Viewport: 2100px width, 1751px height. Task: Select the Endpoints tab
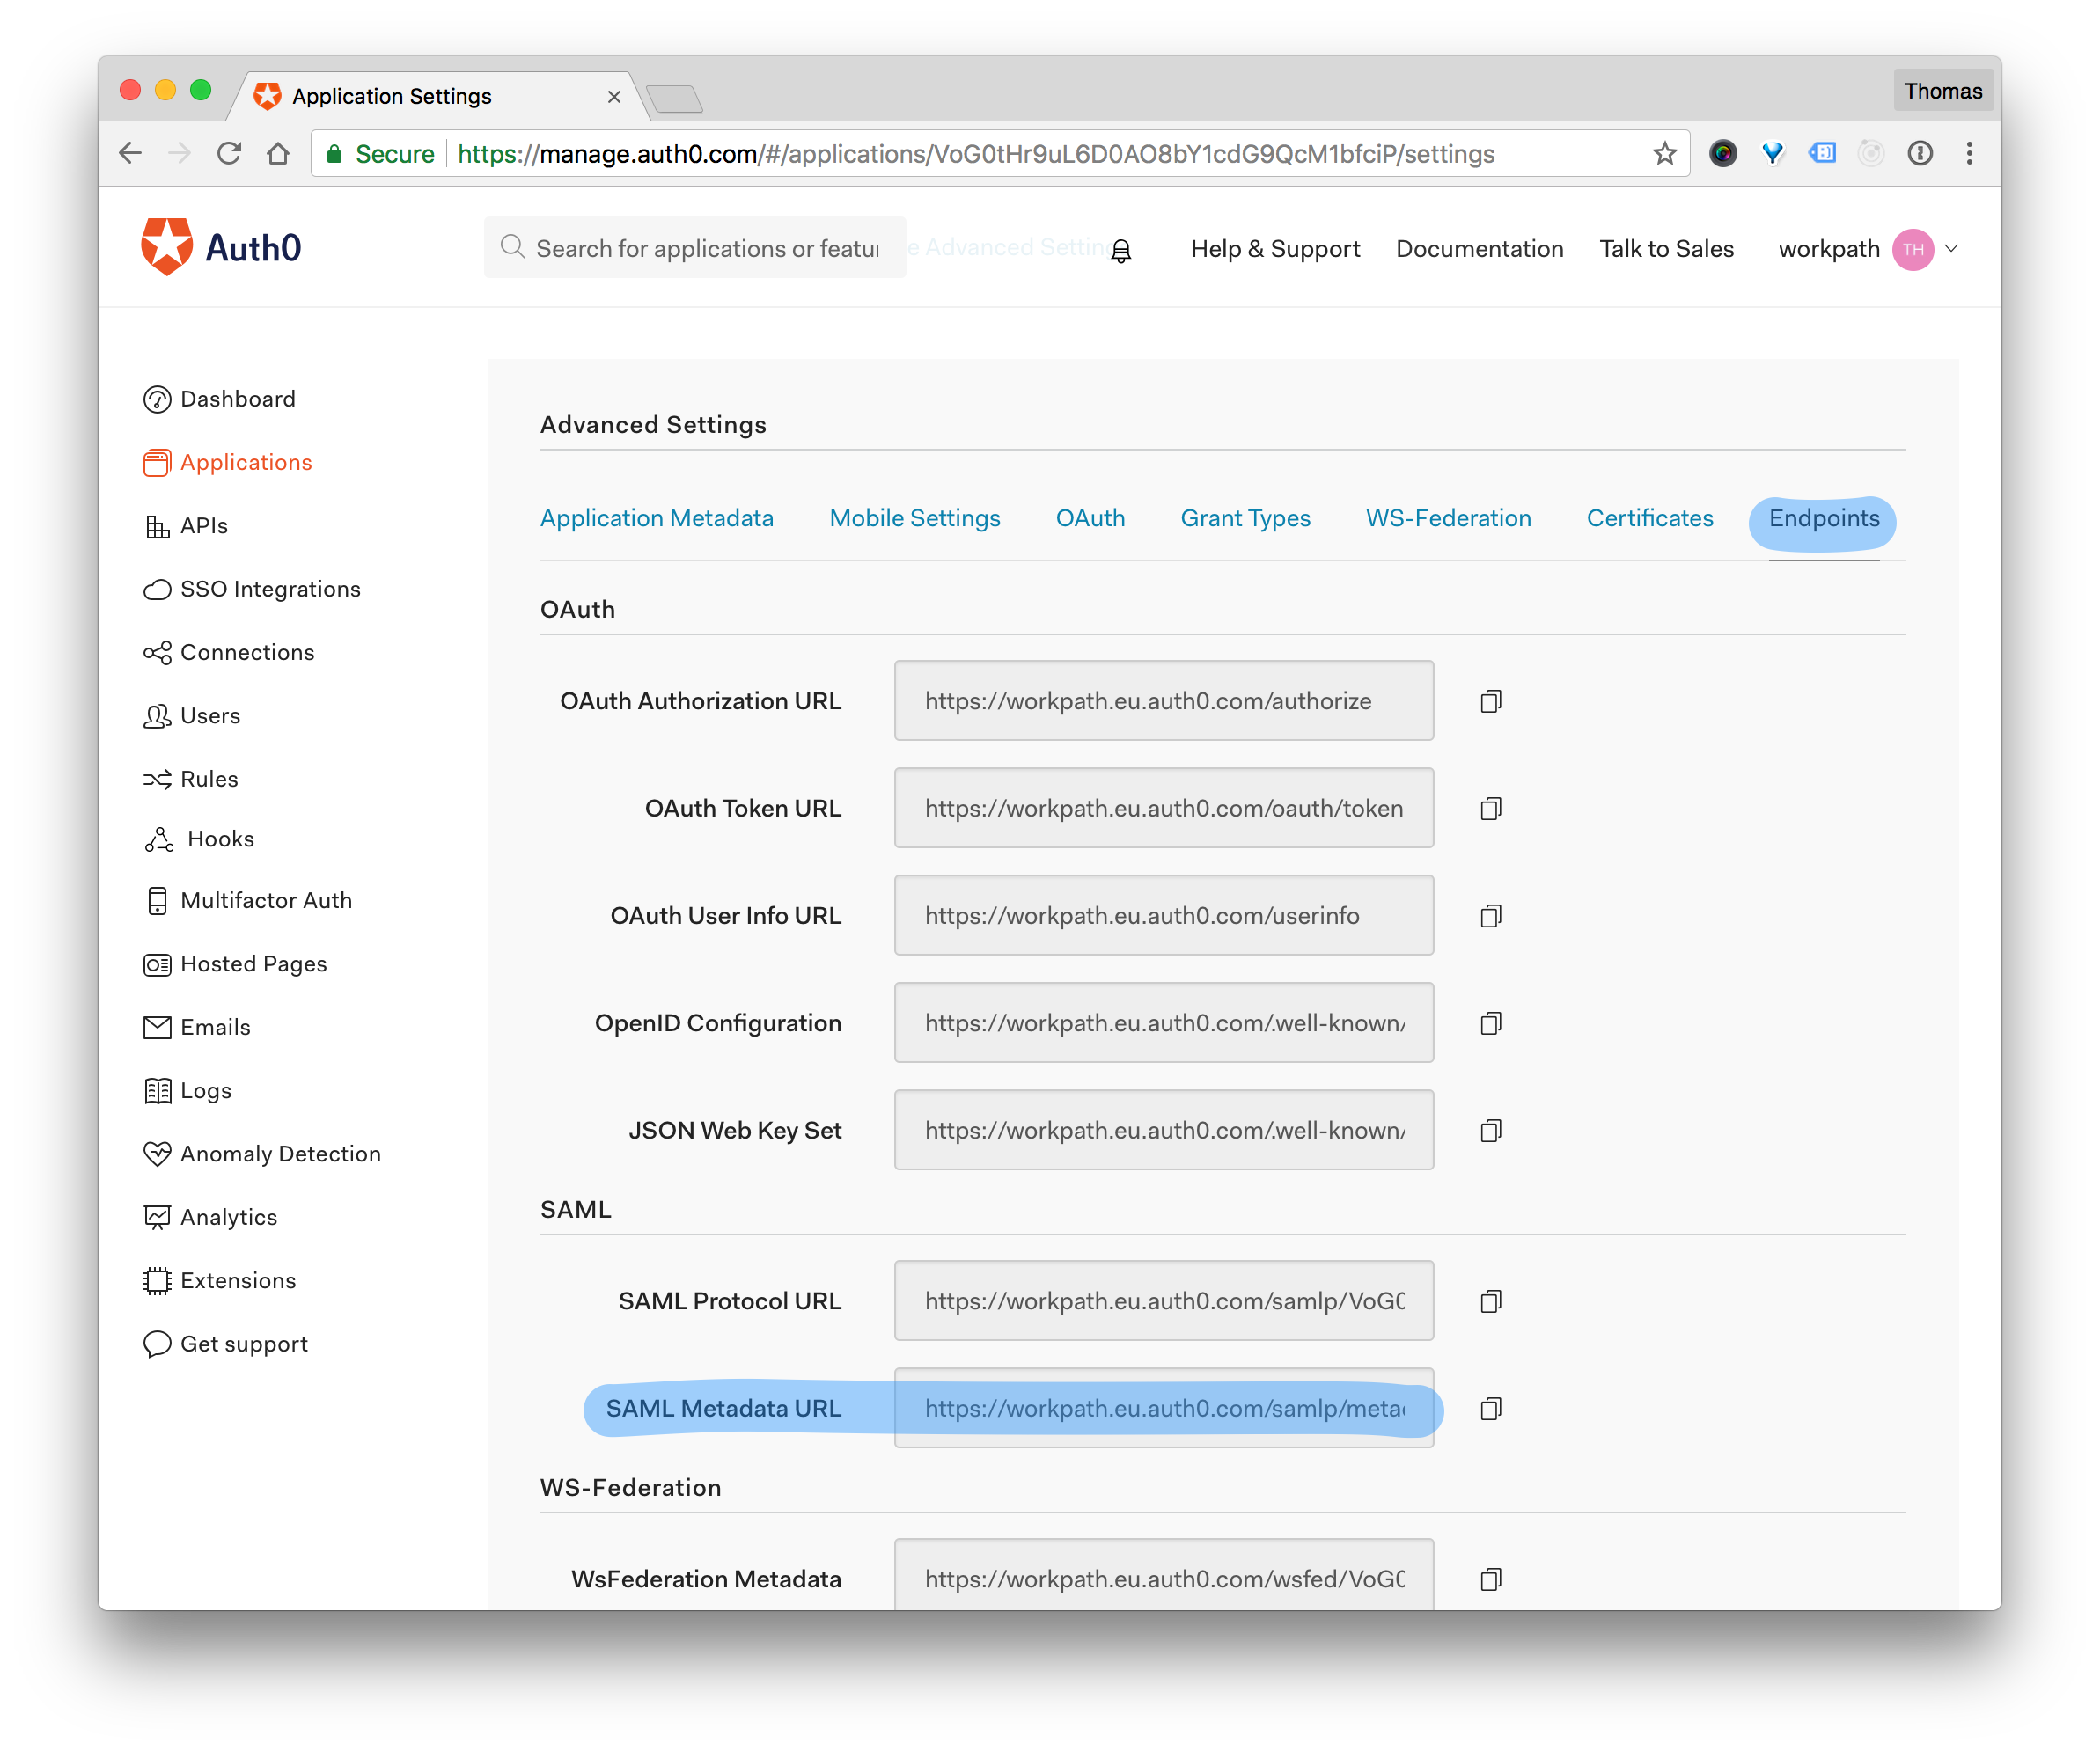click(x=1824, y=518)
